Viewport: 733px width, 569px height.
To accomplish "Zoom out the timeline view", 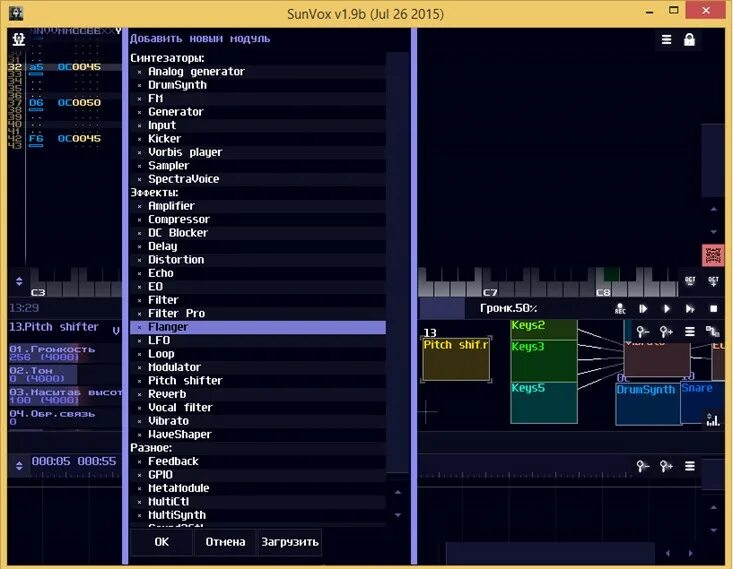I will tap(643, 466).
